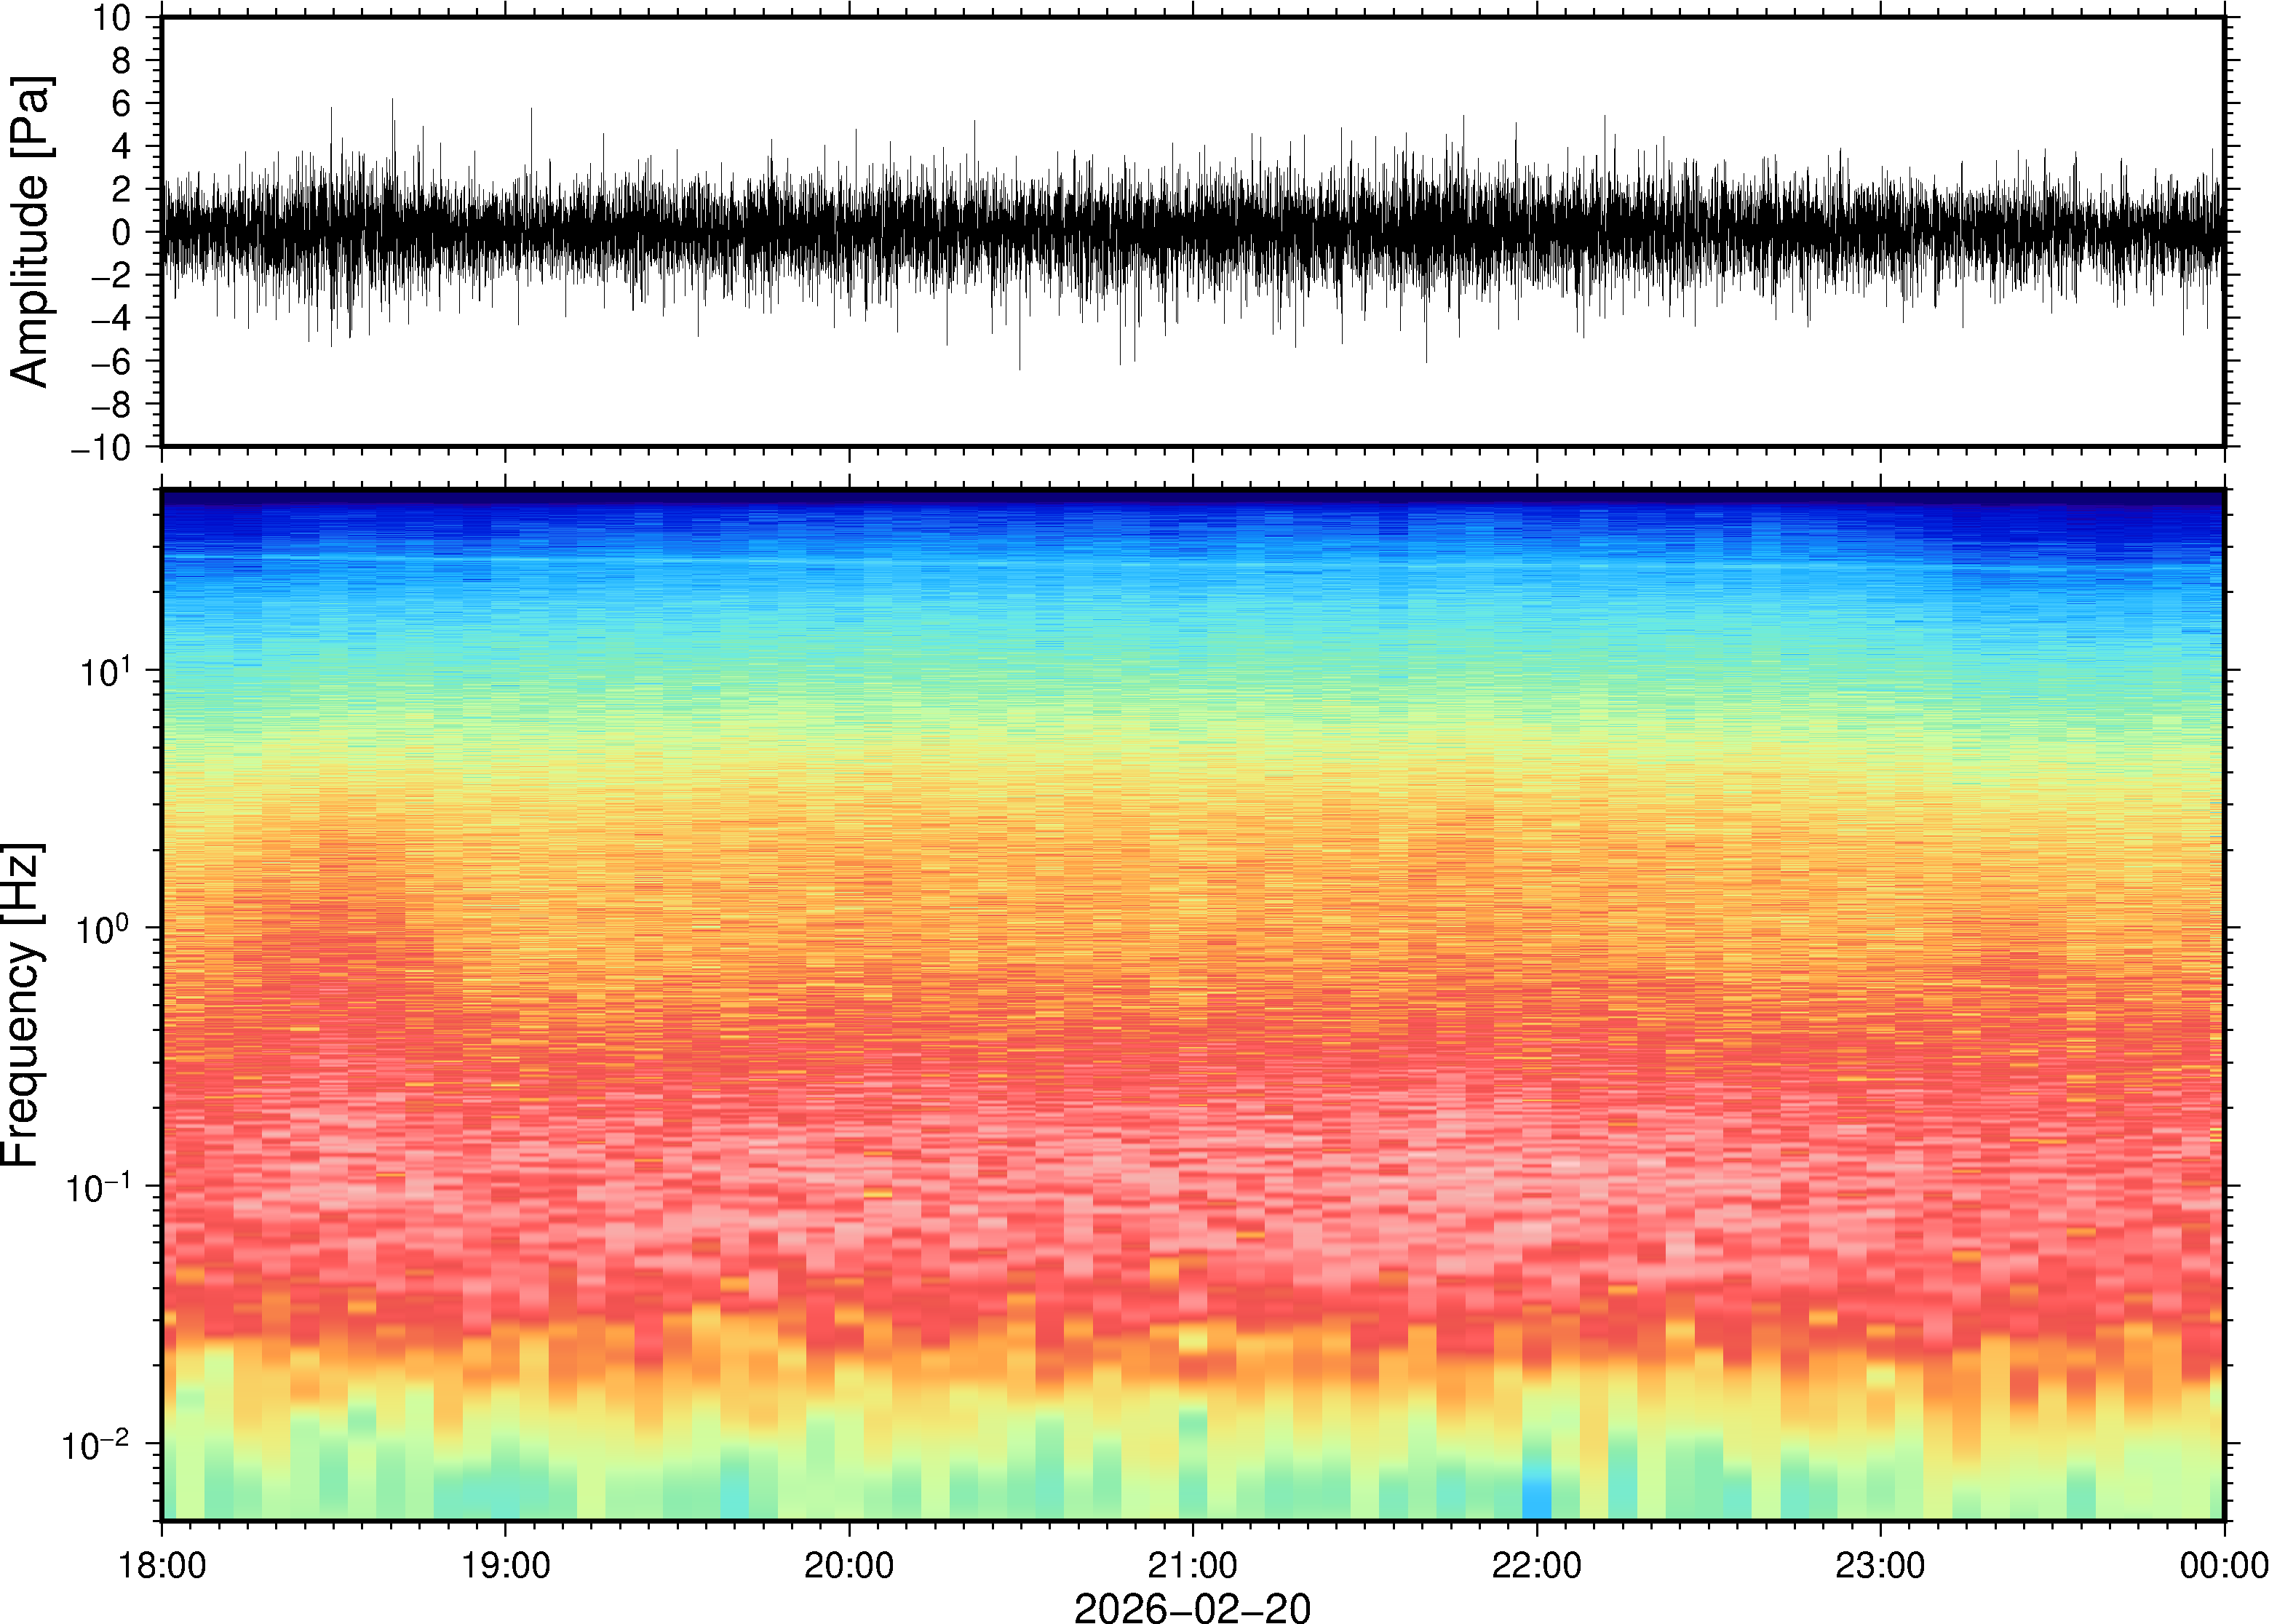Viewport: 2269px width, 1624px height.
Task: Click the 18:00 time axis label
Action: pyautogui.click(x=162, y=1565)
